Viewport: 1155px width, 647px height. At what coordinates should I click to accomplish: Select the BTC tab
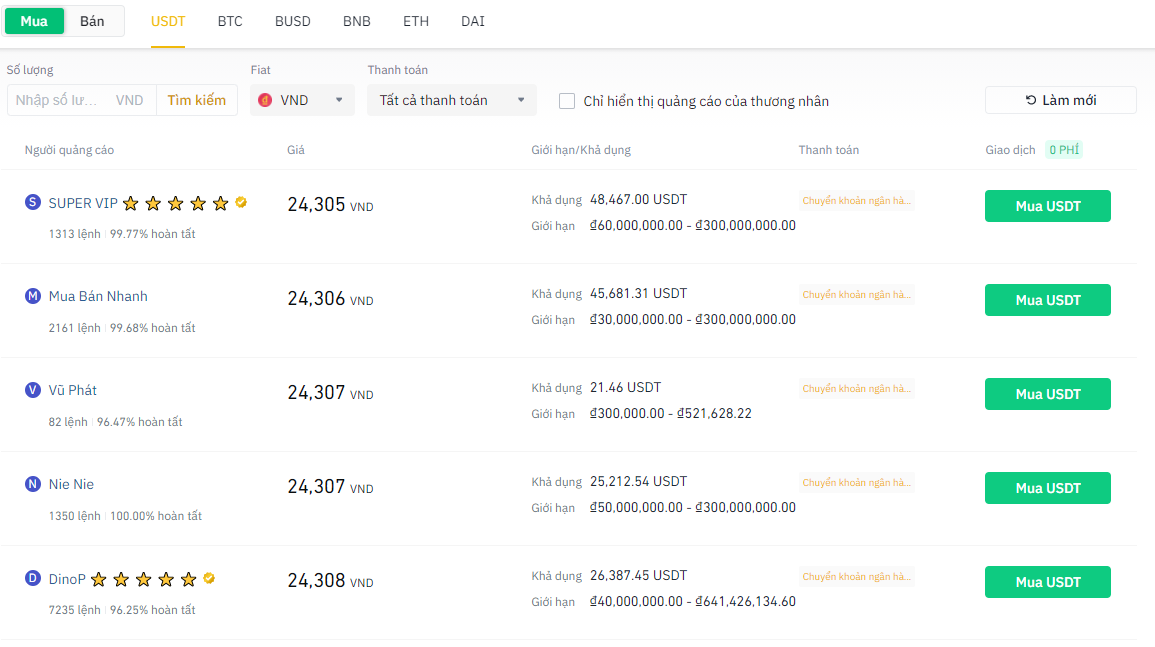230,21
